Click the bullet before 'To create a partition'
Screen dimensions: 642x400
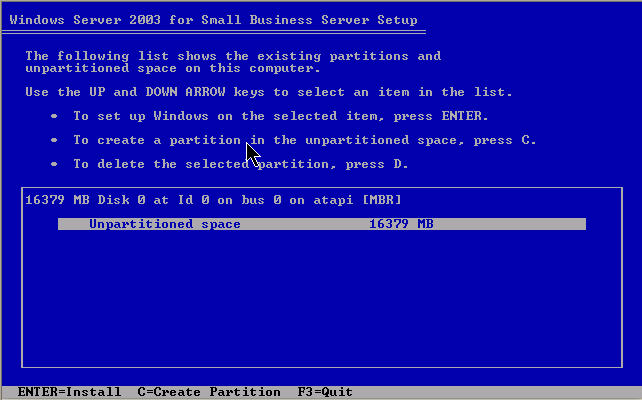[x=54, y=140]
